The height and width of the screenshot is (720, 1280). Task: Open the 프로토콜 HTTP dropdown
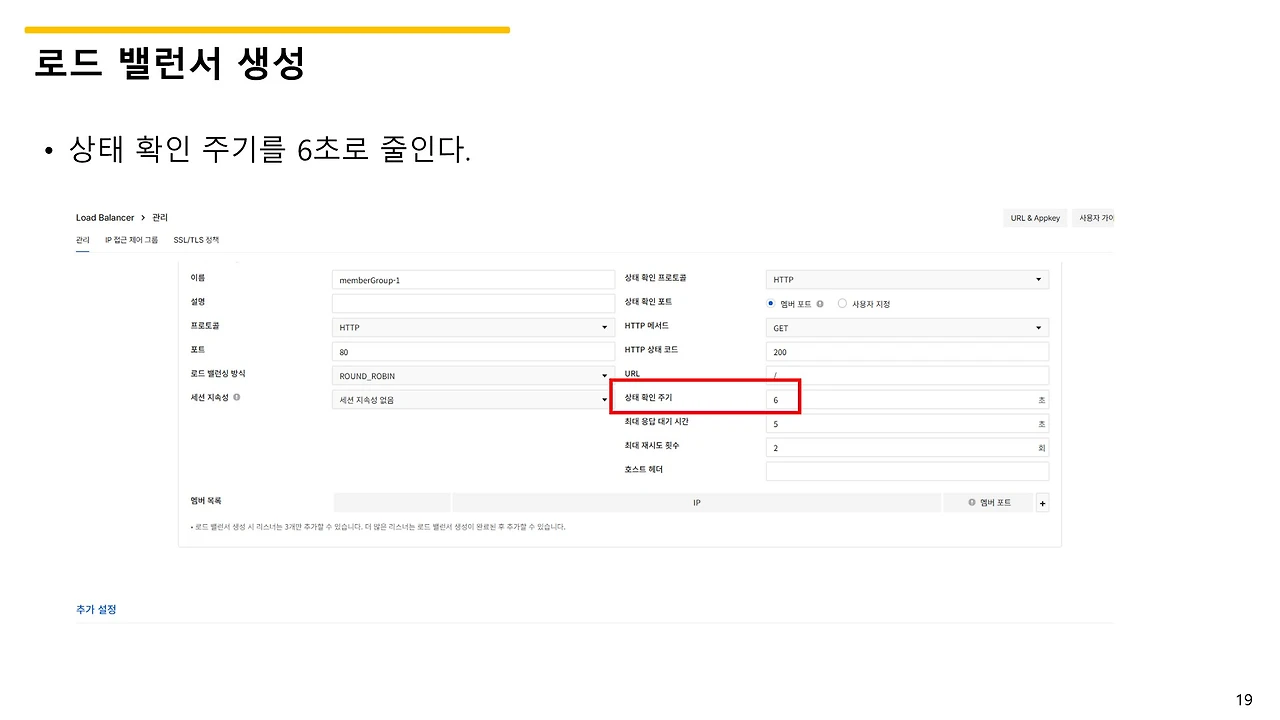pyautogui.click(x=473, y=328)
